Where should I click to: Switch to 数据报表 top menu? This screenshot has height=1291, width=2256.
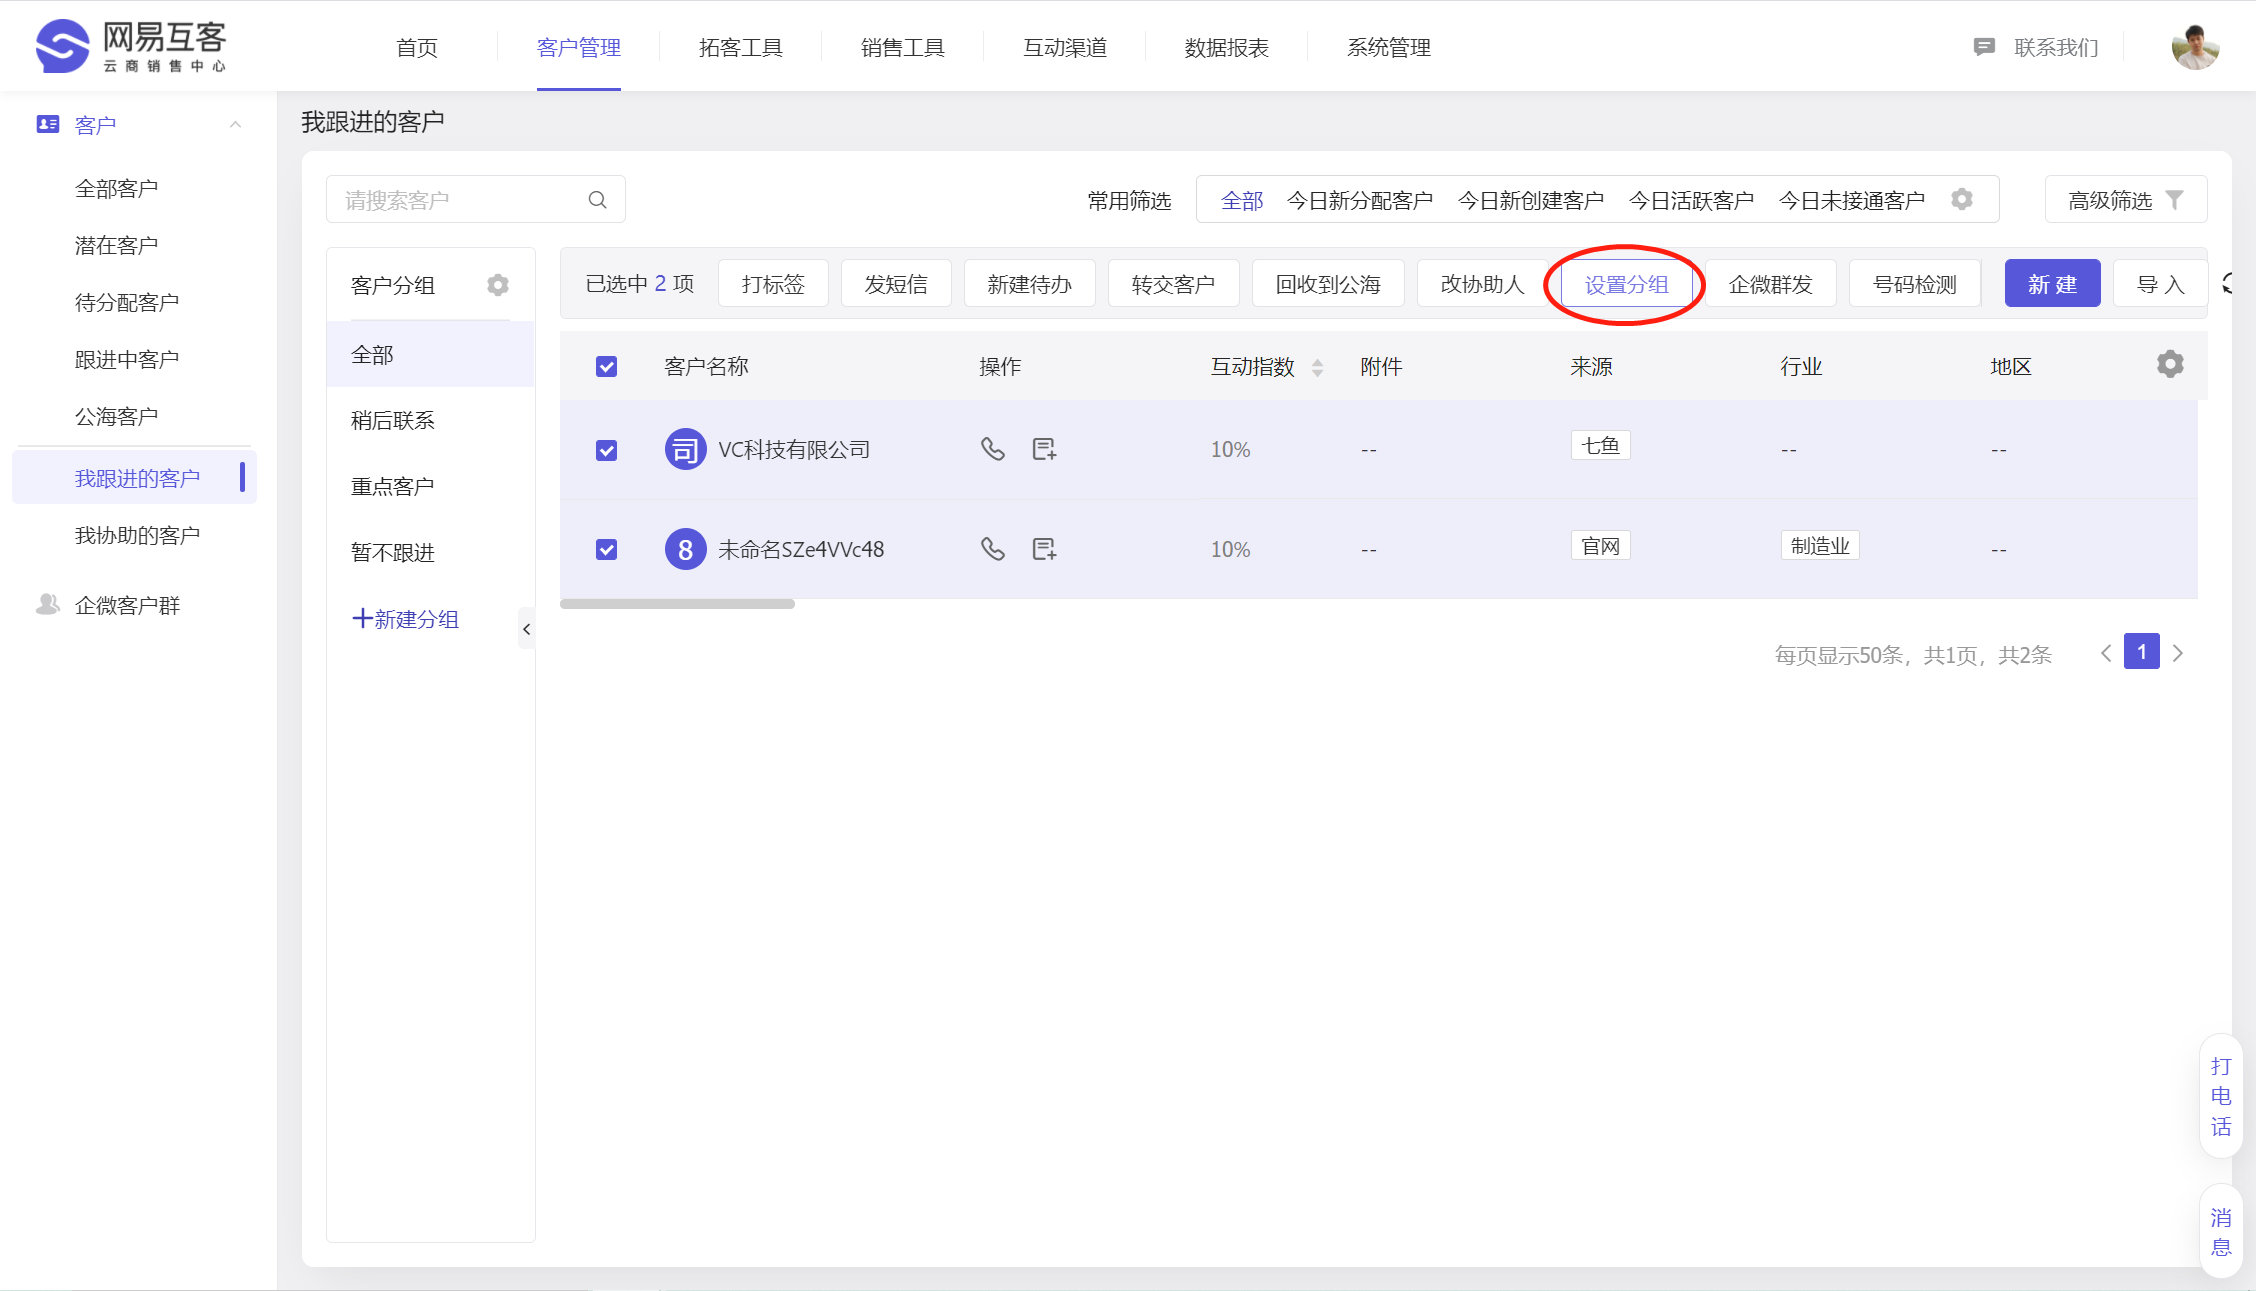1226,47
